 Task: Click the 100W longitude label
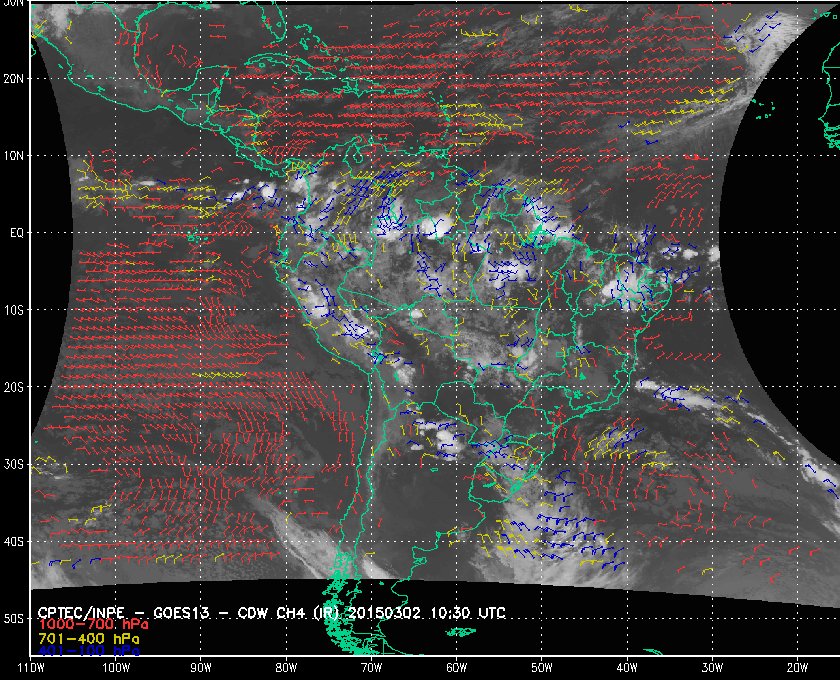coord(116,667)
